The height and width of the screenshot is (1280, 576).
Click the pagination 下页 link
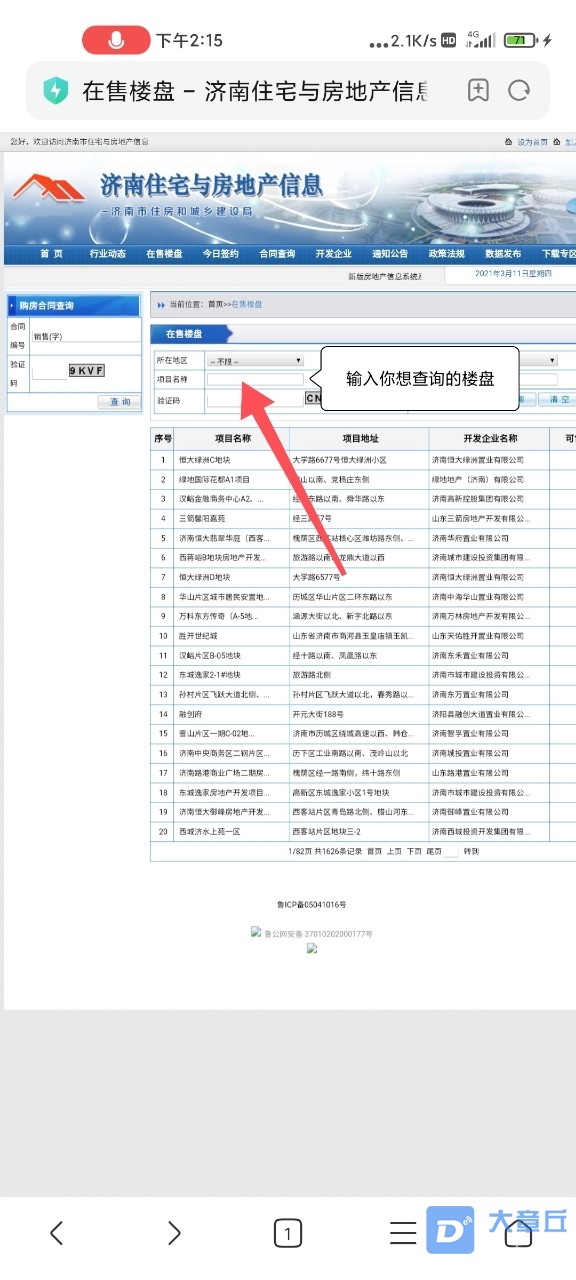(x=414, y=851)
